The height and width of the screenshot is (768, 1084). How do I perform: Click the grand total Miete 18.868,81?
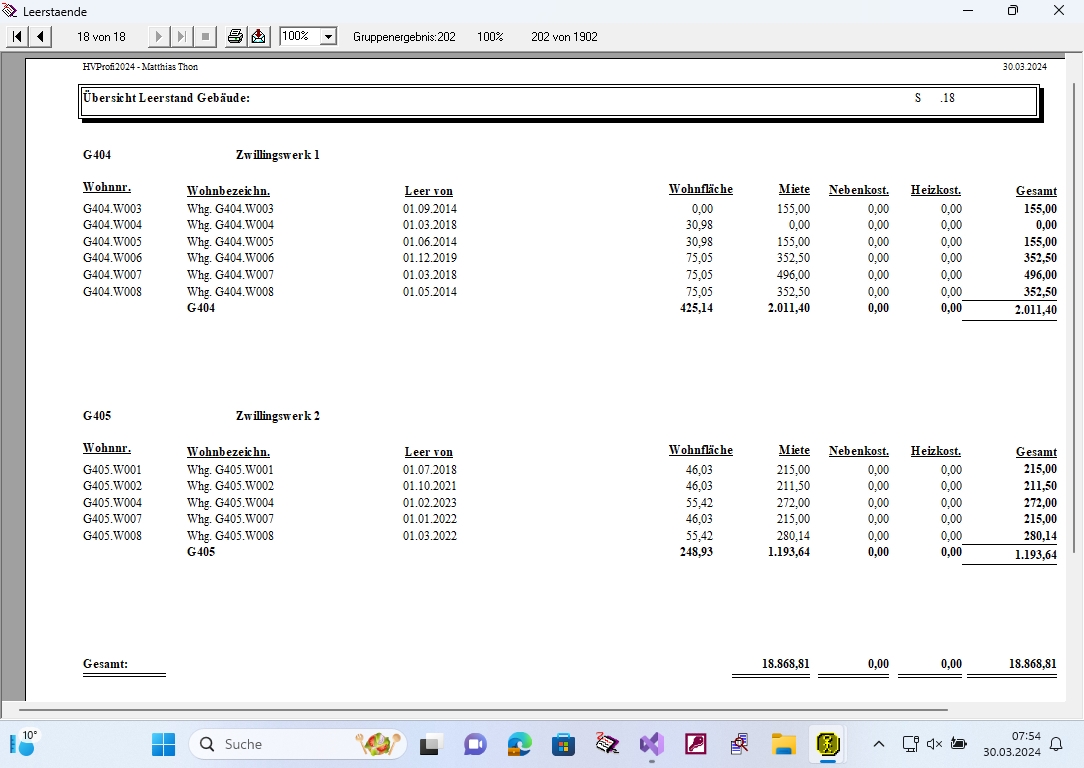tap(785, 664)
